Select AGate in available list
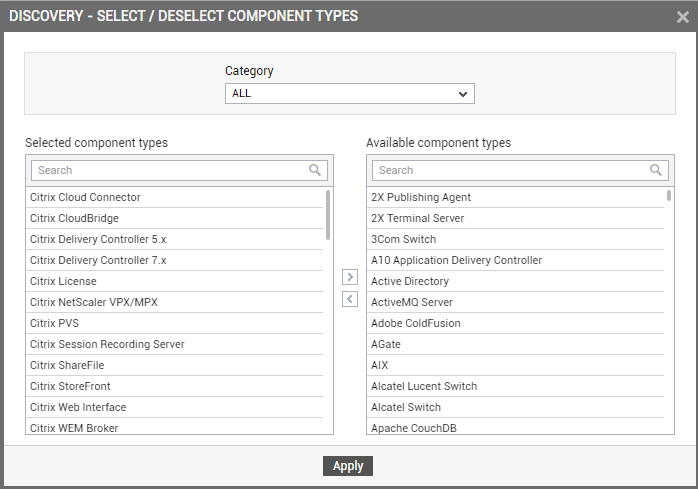698x489 pixels. [x=516, y=344]
